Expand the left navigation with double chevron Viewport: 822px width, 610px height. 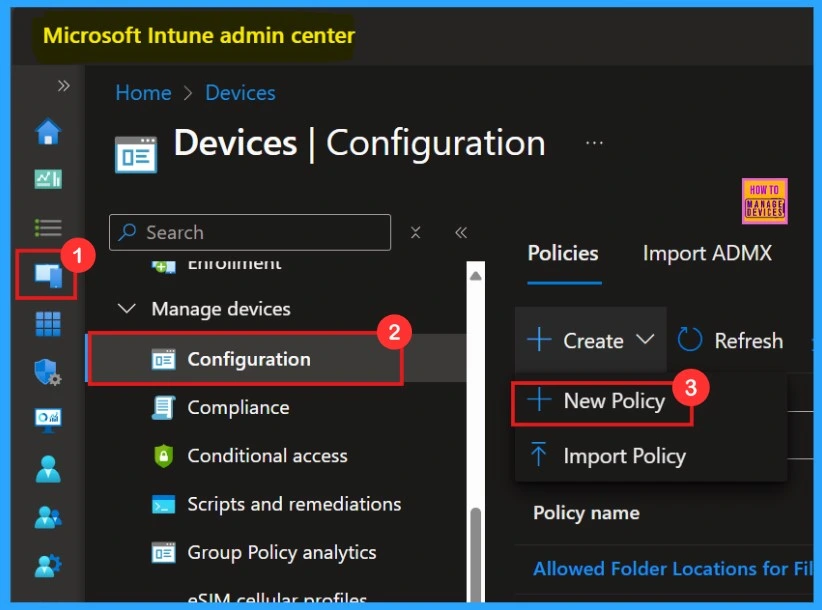(x=63, y=85)
